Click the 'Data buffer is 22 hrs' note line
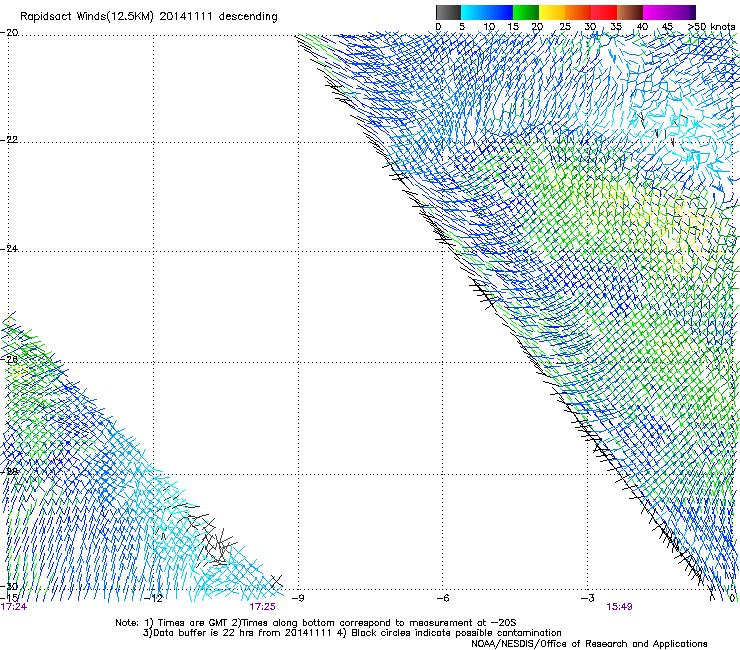The height and width of the screenshot is (650, 740). pyautogui.click(x=352, y=633)
